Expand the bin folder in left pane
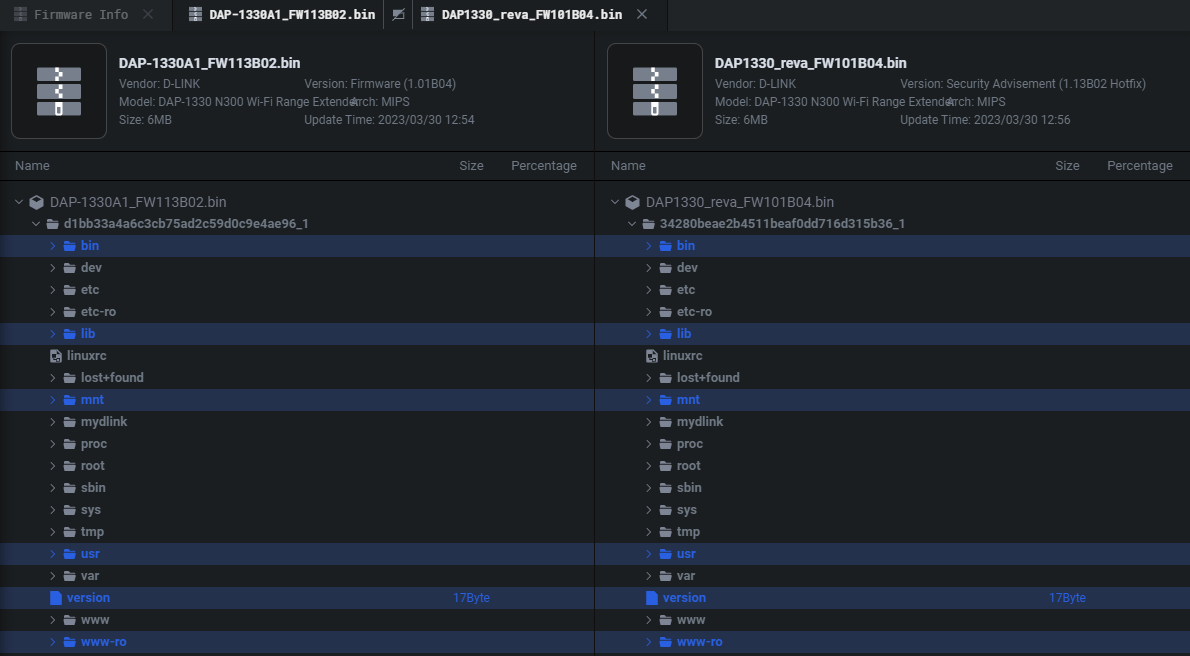The height and width of the screenshot is (656, 1190). point(52,246)
